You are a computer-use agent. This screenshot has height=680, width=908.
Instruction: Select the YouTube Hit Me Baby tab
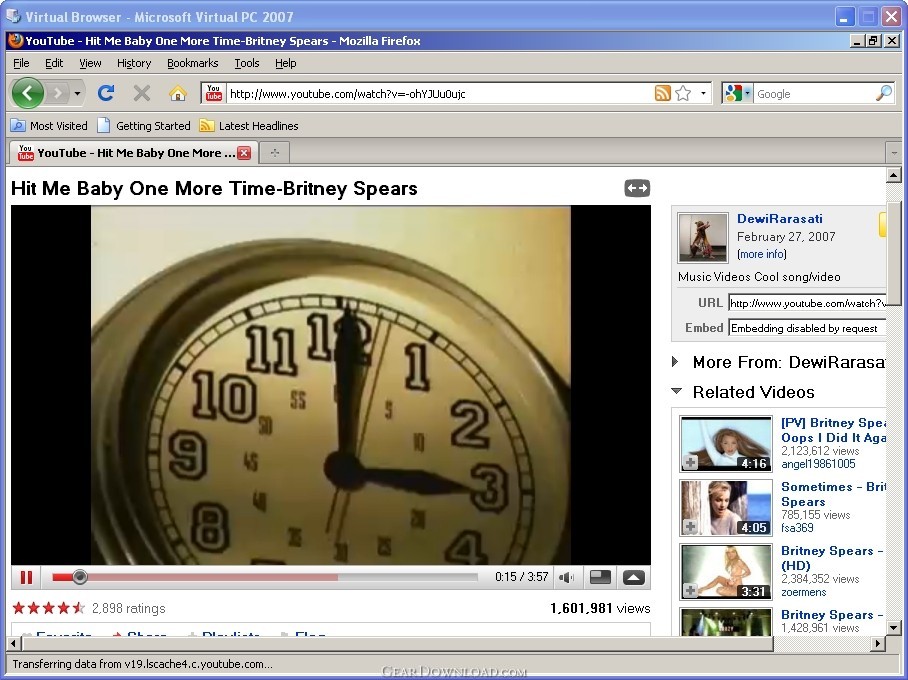click(x=132, y=153)
